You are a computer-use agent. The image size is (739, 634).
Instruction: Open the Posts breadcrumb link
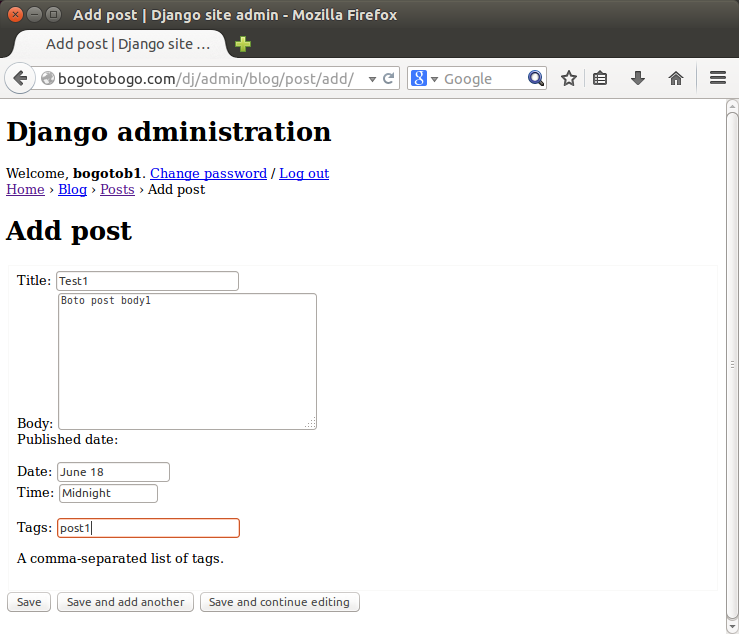117,189
